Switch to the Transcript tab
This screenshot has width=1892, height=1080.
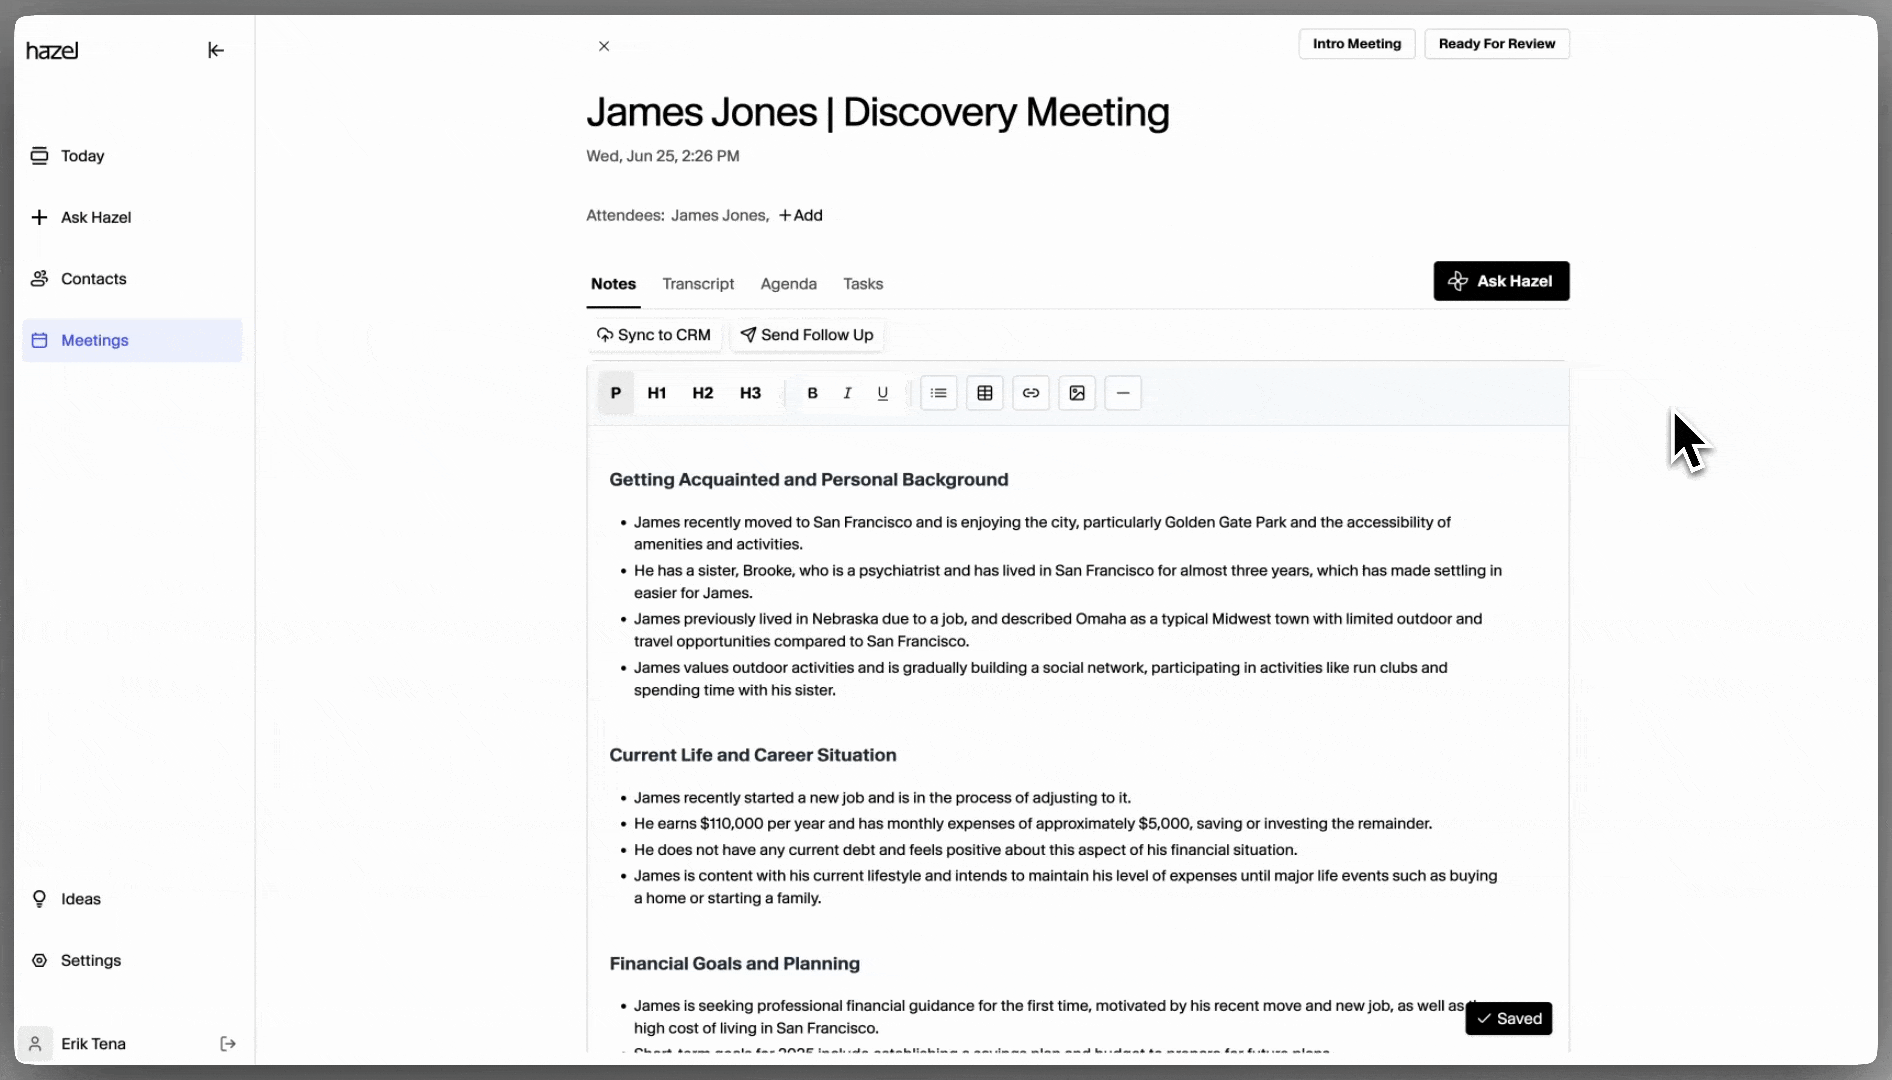697,284
